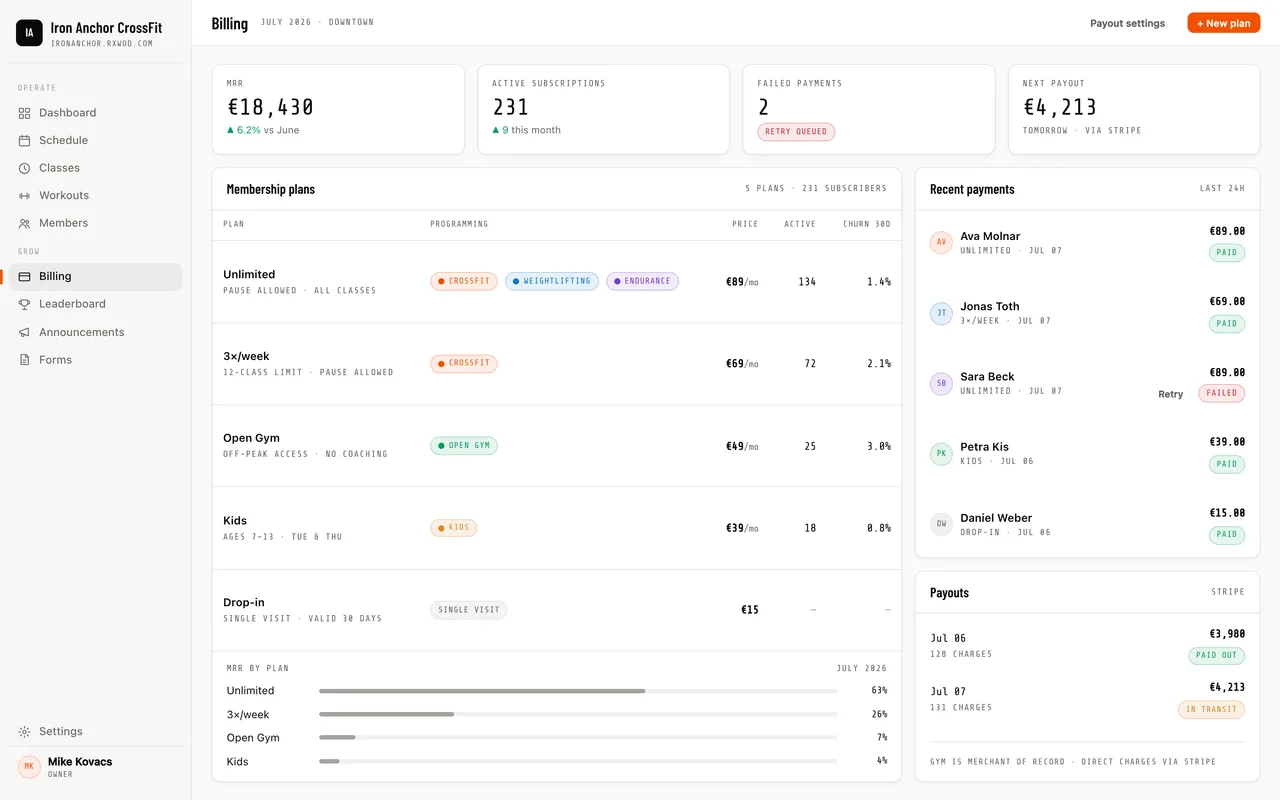The image size is (1280, 800).
Task: Click the Price column header
Action: 745,224
